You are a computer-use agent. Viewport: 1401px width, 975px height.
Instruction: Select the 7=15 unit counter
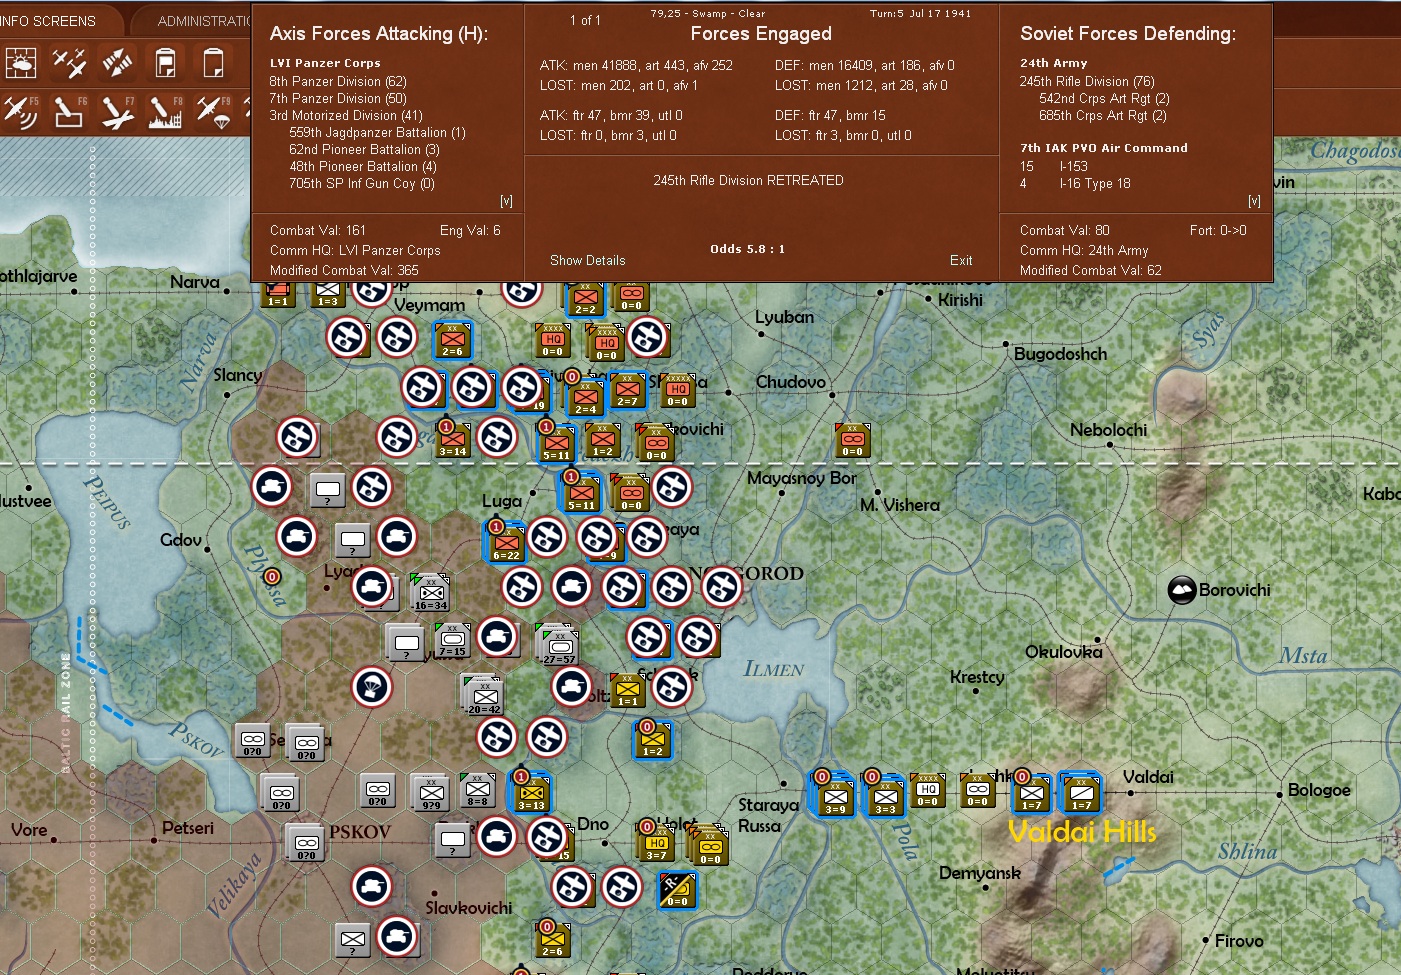(x=452, y=639)
